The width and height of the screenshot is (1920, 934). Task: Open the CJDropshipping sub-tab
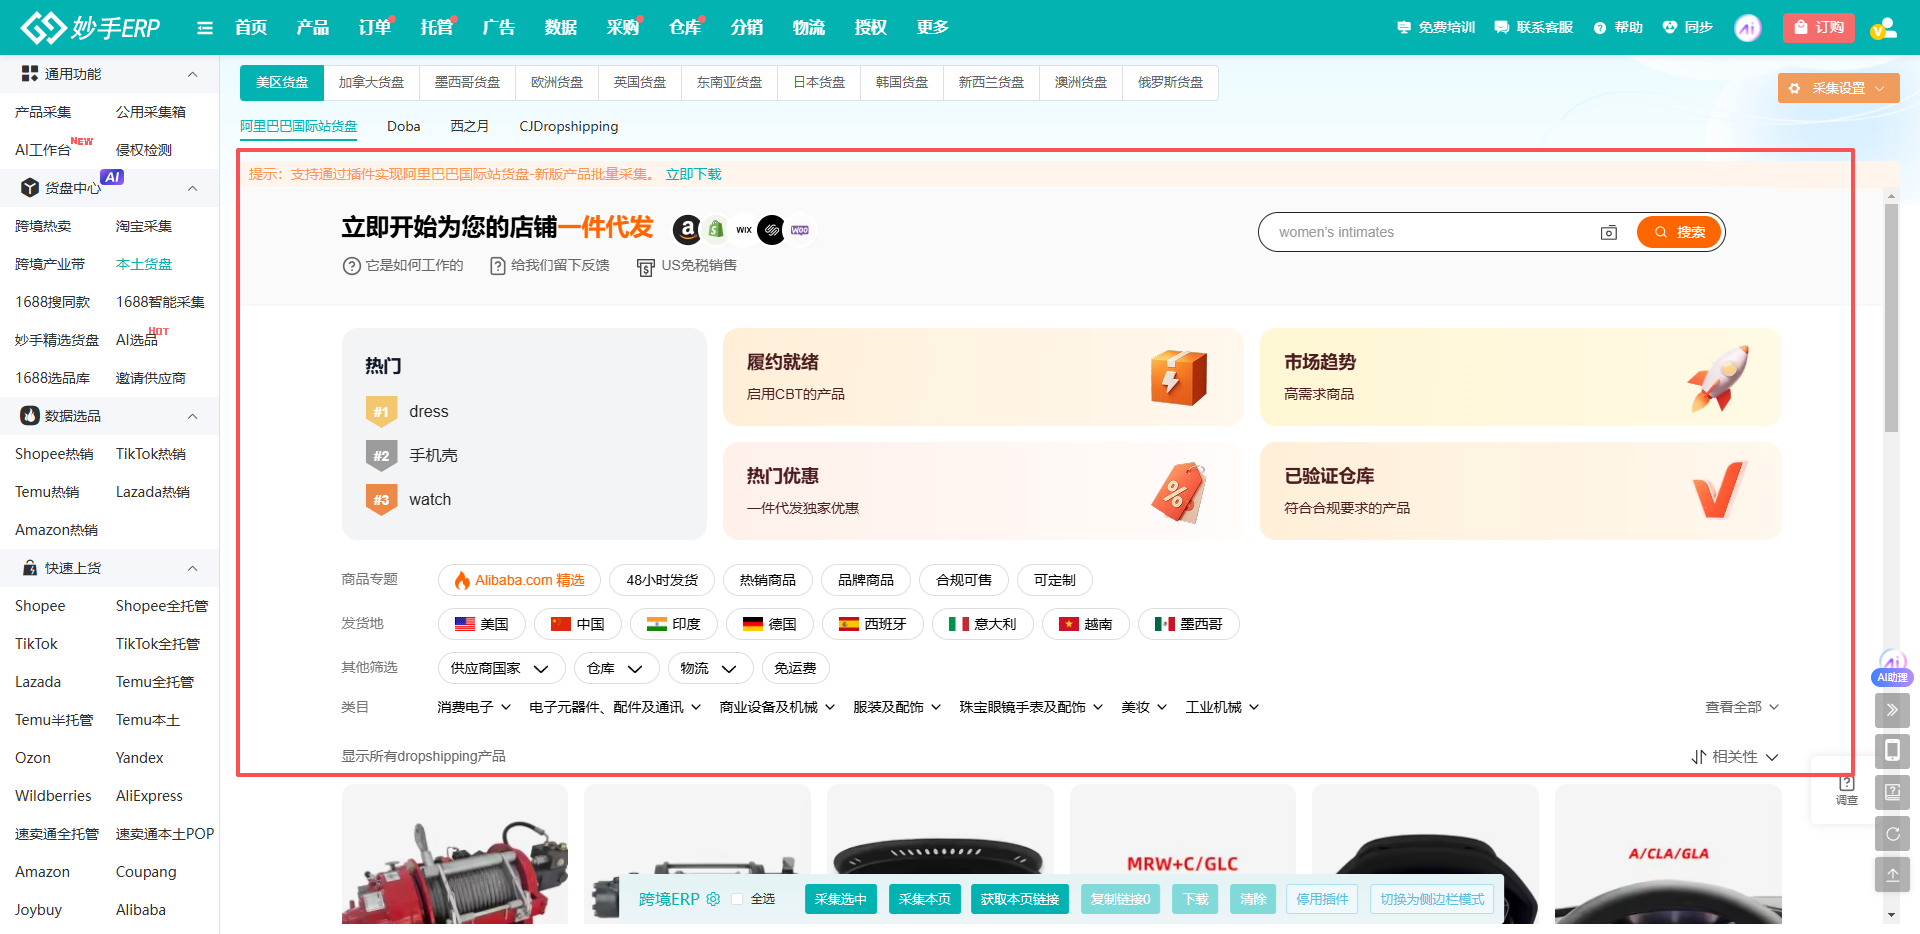[569, 126]
